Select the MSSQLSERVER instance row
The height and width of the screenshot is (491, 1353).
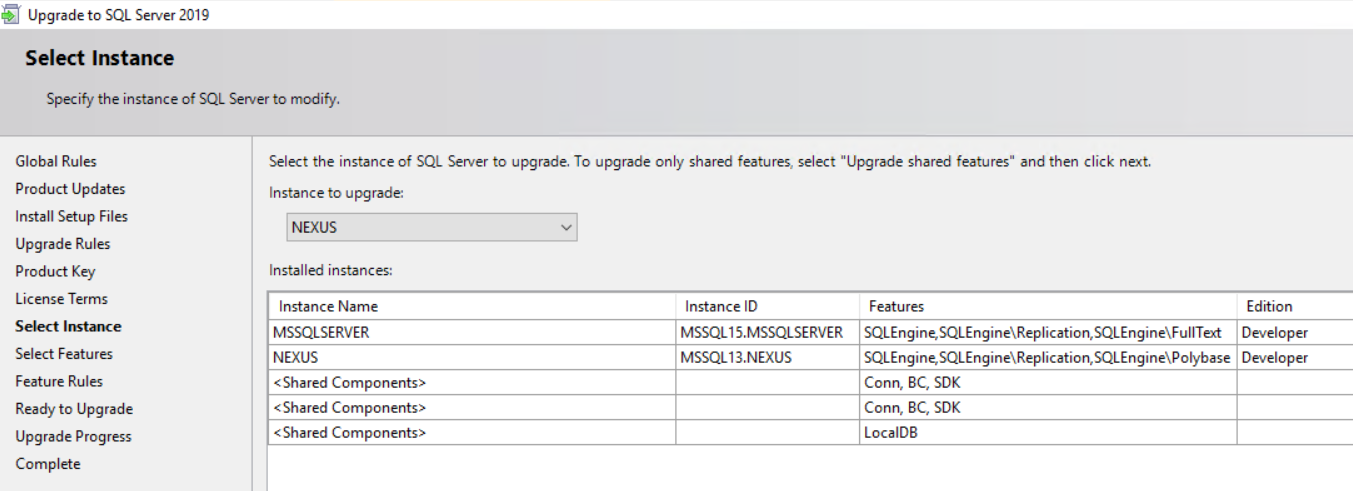[x=811, y=332]
